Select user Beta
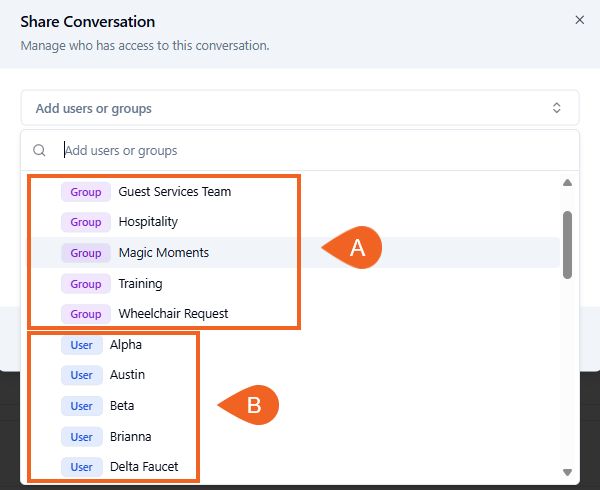Viewport: 600px width, 490px height. (x=122, y=406)
